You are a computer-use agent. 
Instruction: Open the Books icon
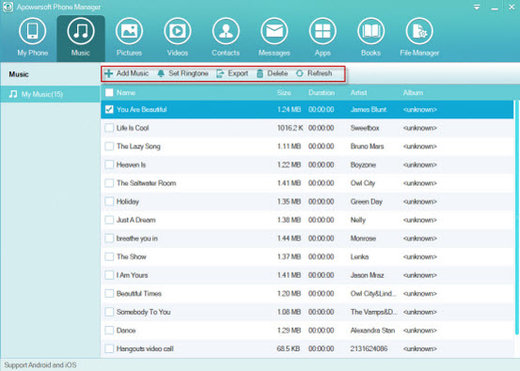(x=371, y=31)
